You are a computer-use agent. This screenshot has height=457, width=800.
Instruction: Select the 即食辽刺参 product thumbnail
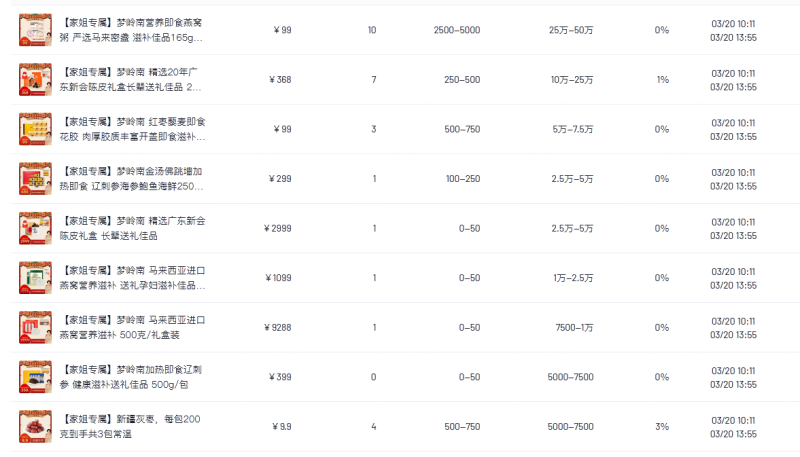35,377
